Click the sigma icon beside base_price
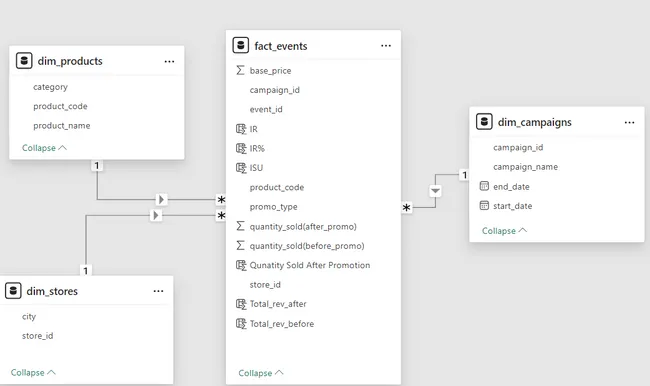This screenshot has width=650, height=386. point(240,70)
